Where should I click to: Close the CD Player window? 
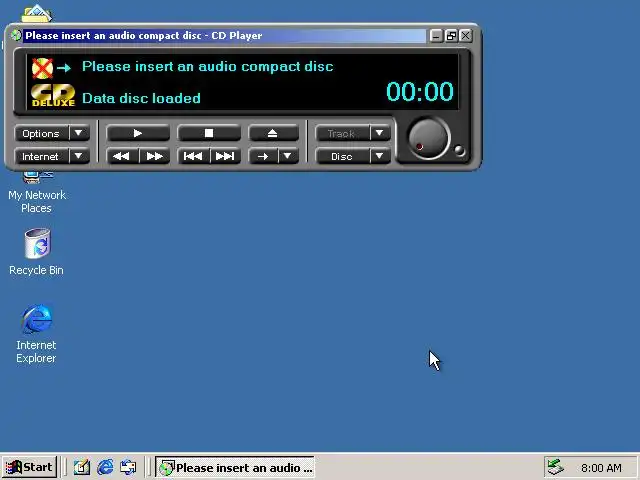pyautogui.click(x=466, y=36)
